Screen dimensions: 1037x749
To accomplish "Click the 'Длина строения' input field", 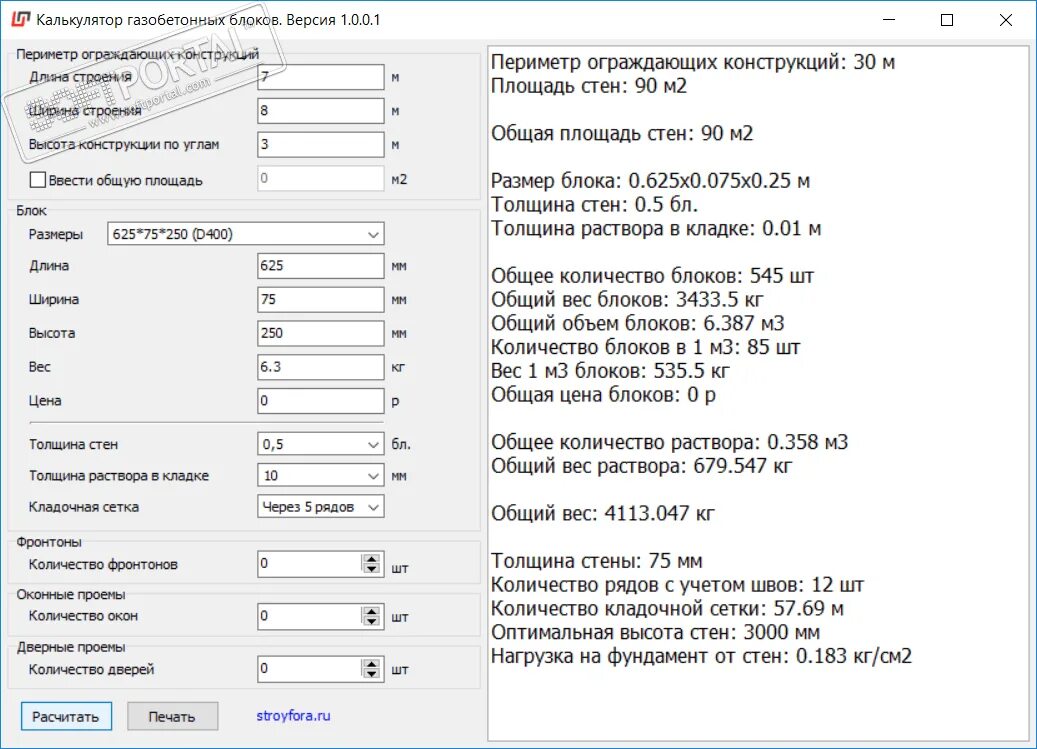I will (321, 77).
